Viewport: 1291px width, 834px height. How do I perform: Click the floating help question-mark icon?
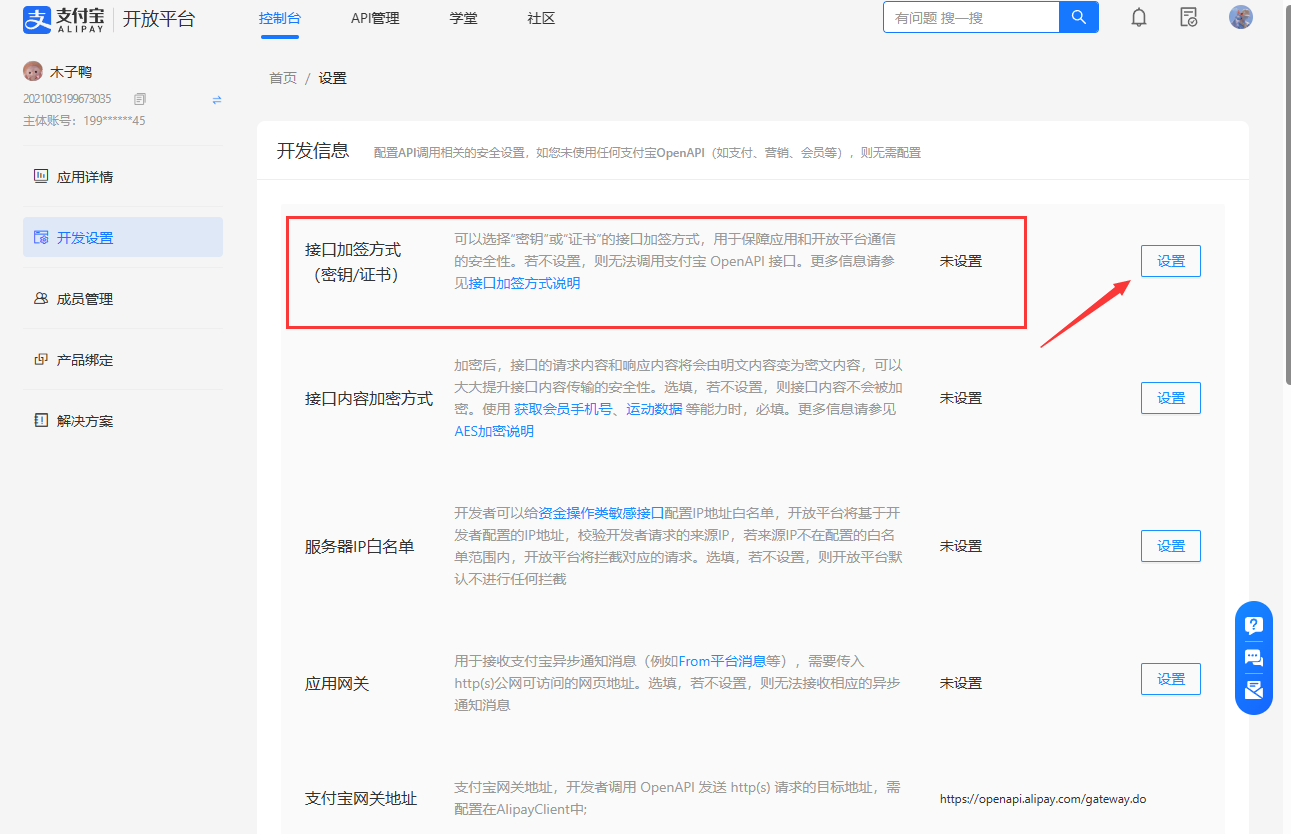(x=1253, y=624)
